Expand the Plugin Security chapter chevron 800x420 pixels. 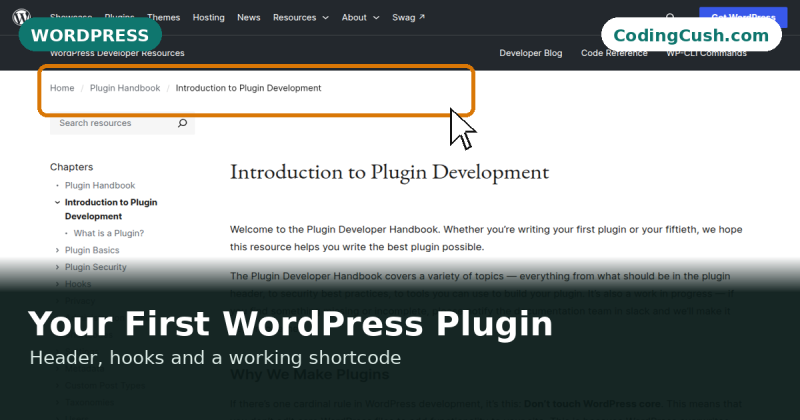[x=57, y=267]
